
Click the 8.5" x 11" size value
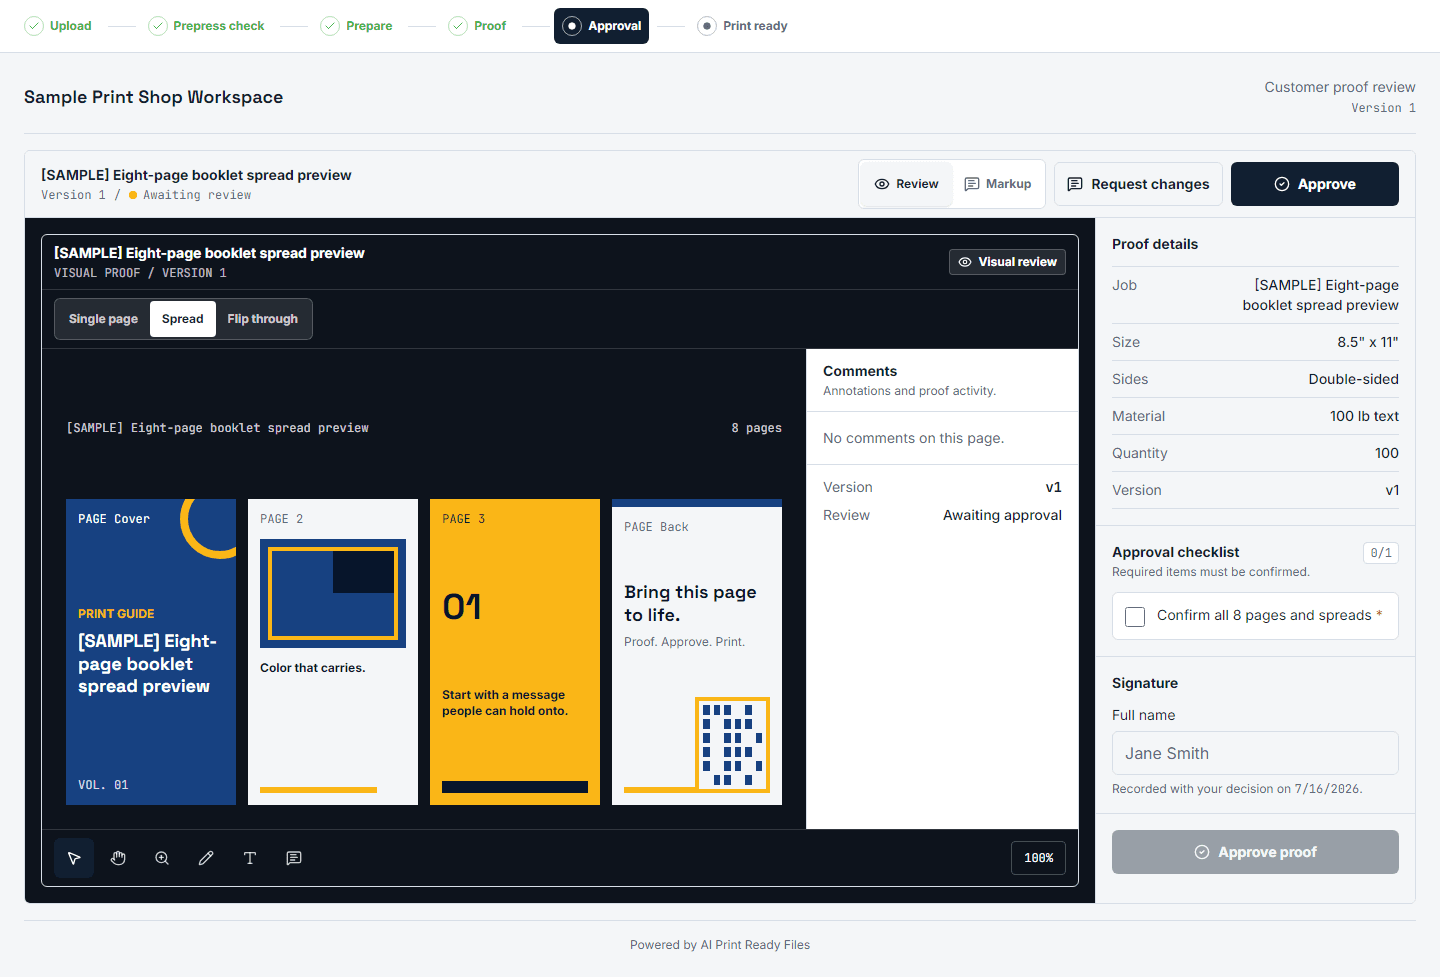point(1368,342)
